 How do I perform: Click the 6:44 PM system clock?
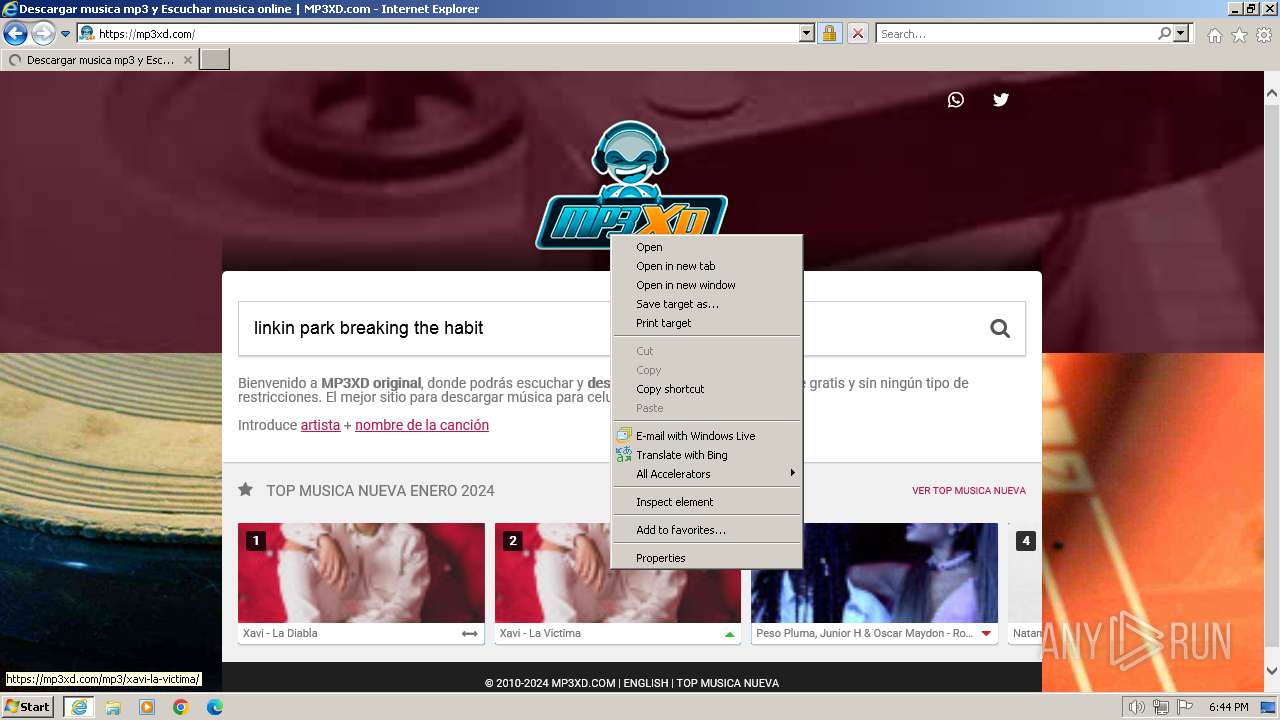click(x=1228, y=707)
